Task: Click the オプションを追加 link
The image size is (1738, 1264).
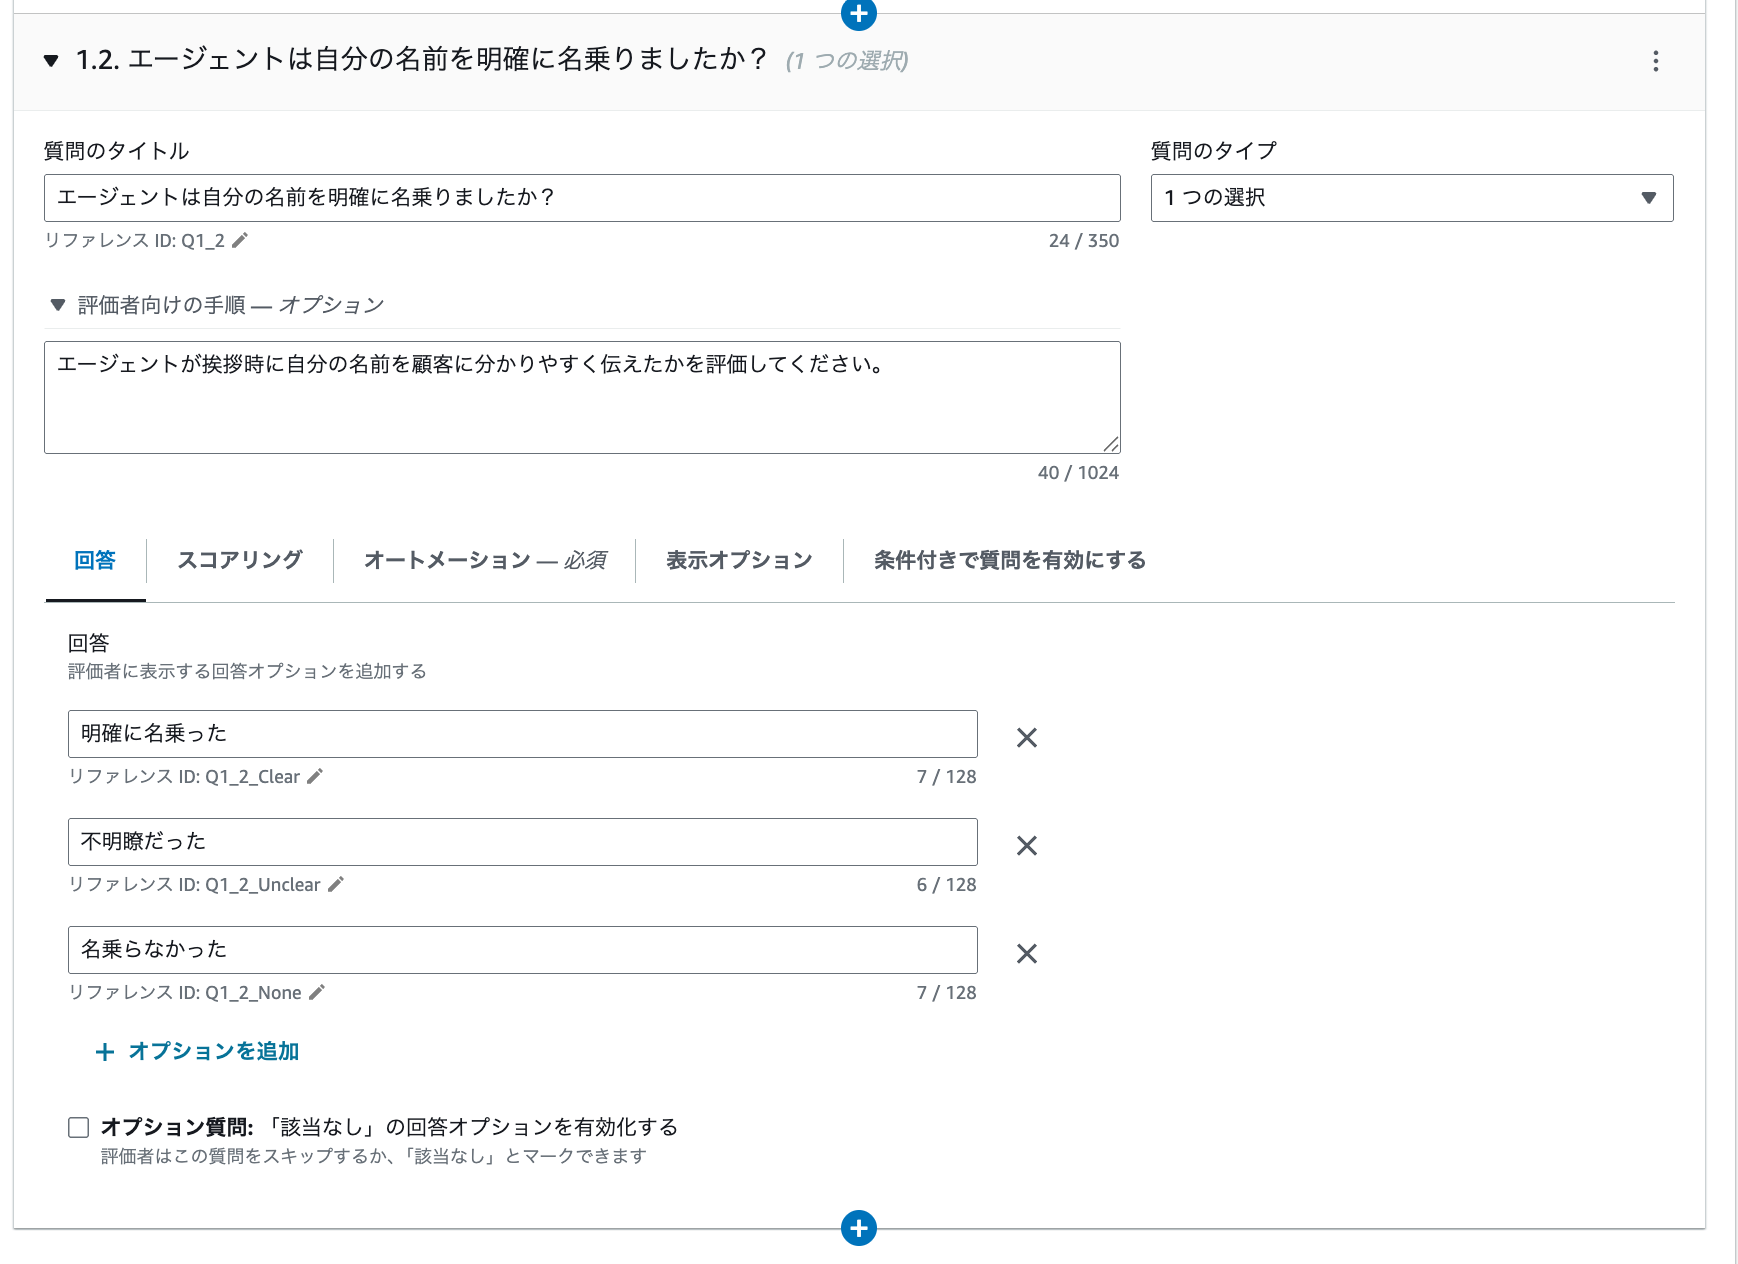Action: coord(197,1051)
